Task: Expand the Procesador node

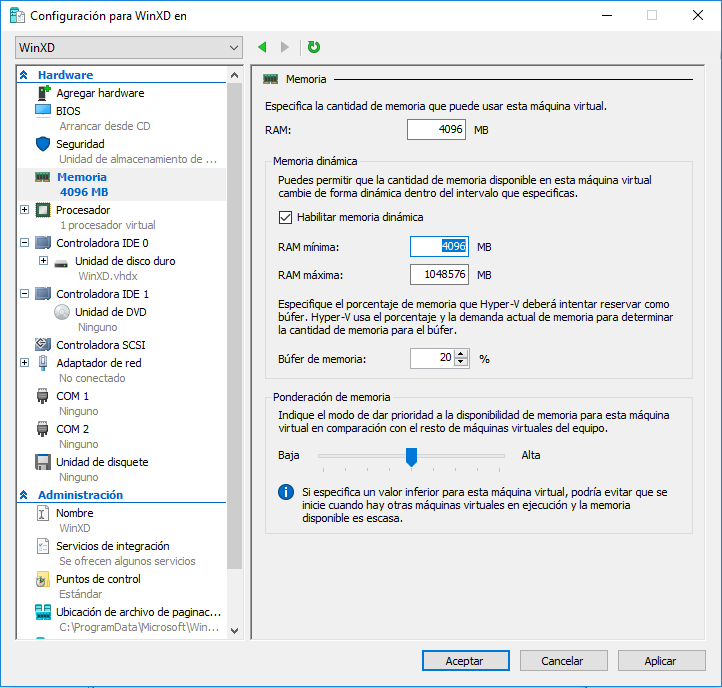Action: [x=24, y=210]
